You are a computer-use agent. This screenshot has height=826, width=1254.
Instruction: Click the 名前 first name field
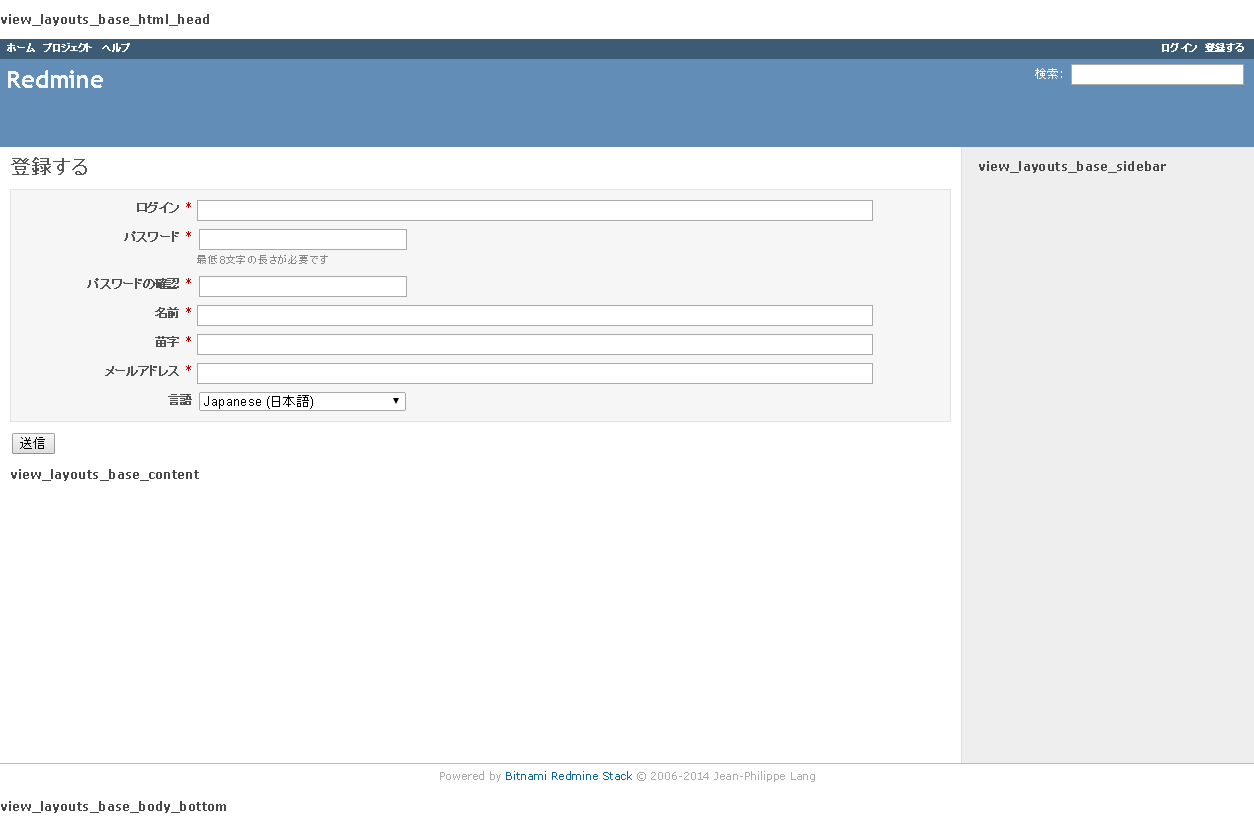pyautogui.click(x=534, y=315)
